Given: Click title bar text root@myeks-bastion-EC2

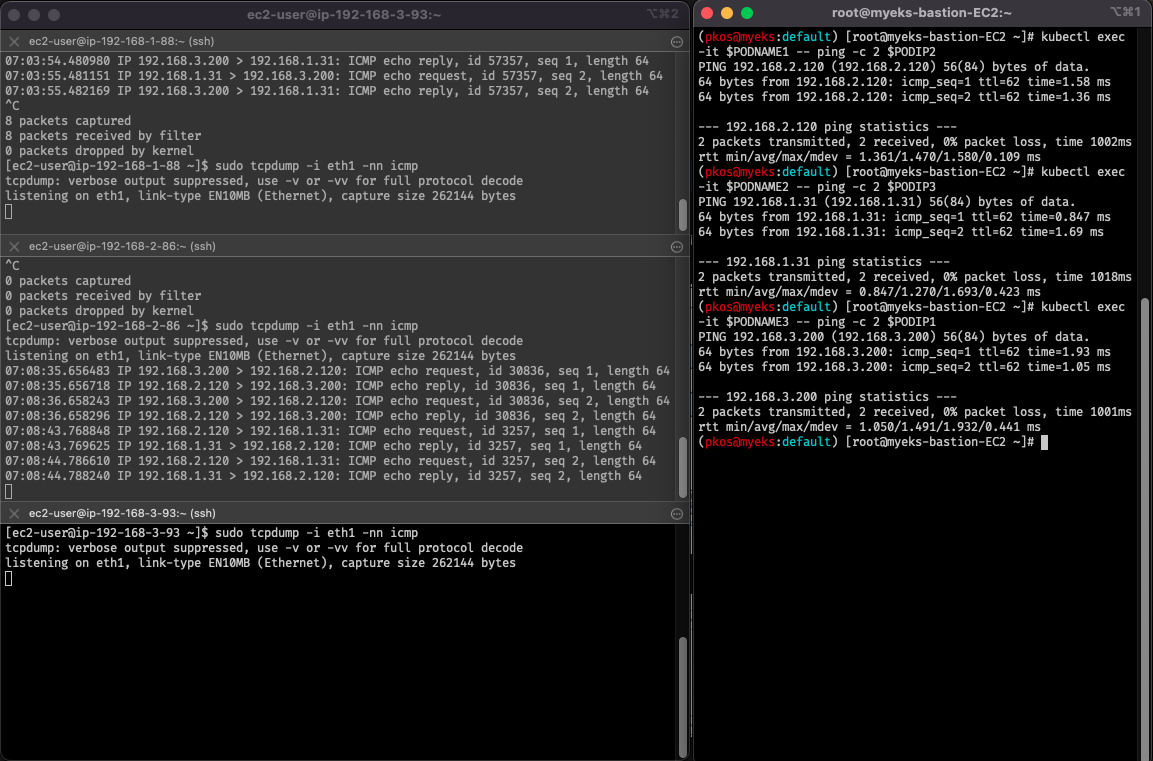Looking at the screenshot, I should point(921,13).
